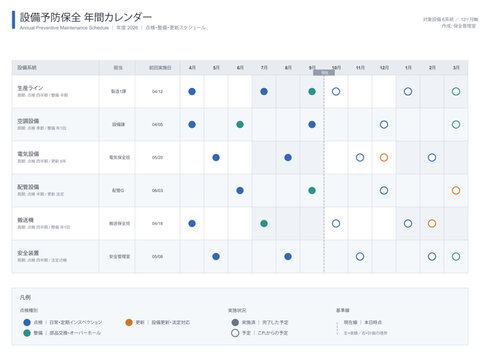The width and height of the screenshot is (480, 360).
Task: Click the 空調設備 row name
Action: point(28,121)
